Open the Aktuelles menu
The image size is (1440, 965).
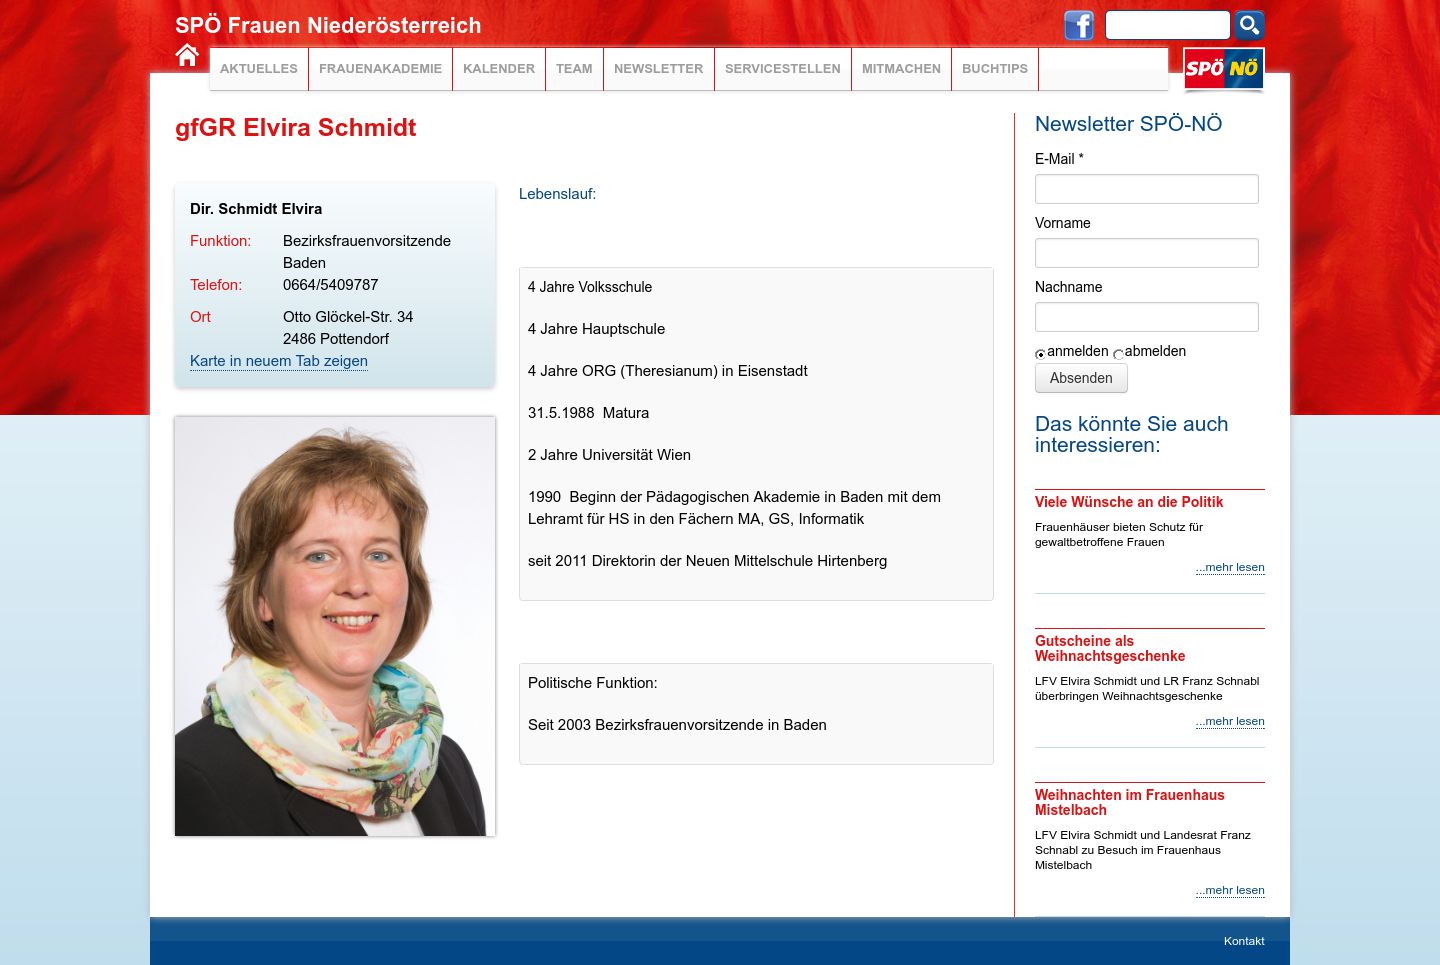click(x=259, y=69)
